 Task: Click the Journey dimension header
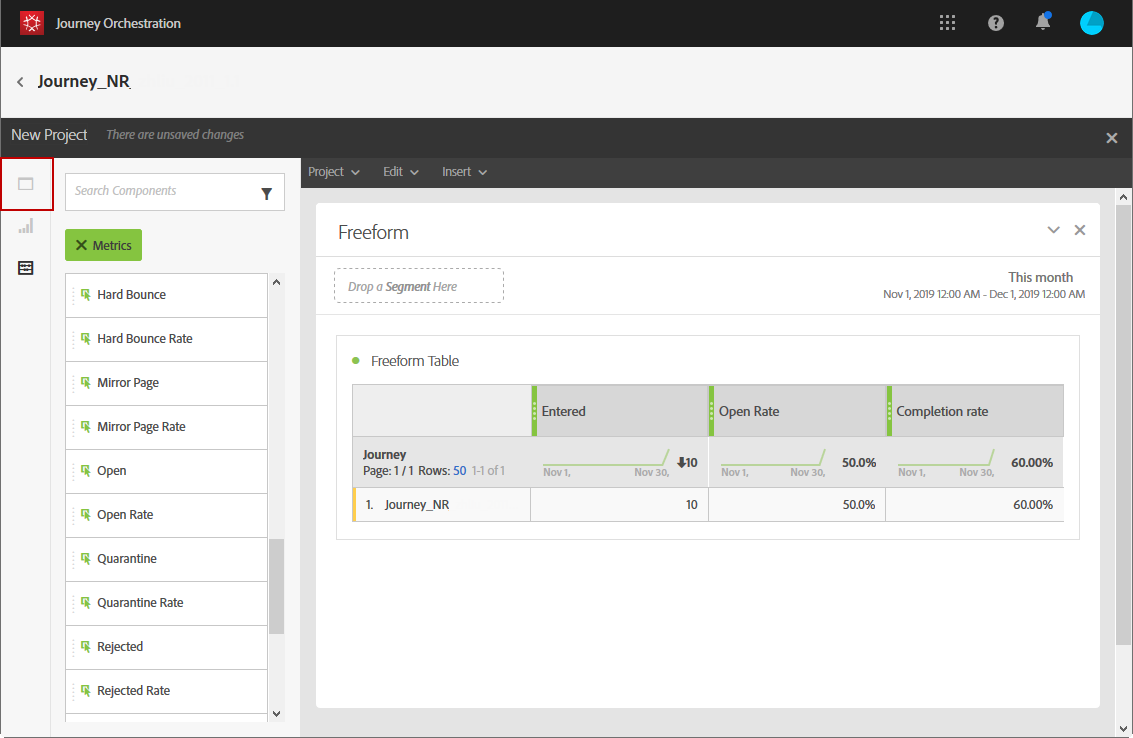coord(384,455)
